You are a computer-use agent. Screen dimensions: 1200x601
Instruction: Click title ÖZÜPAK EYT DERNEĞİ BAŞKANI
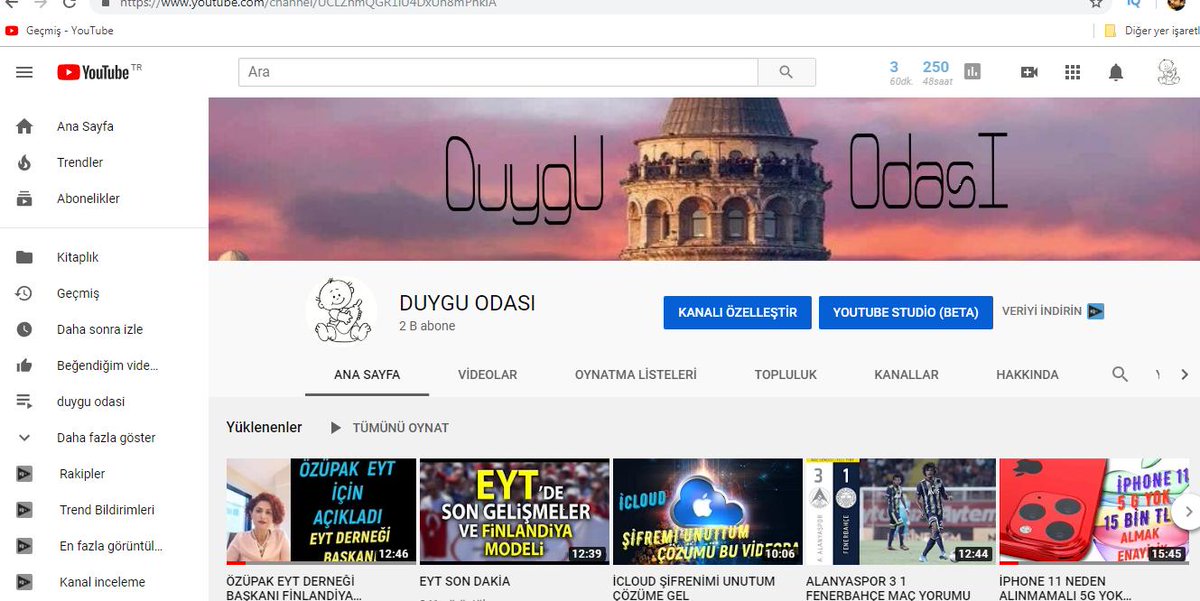[294, 588]
